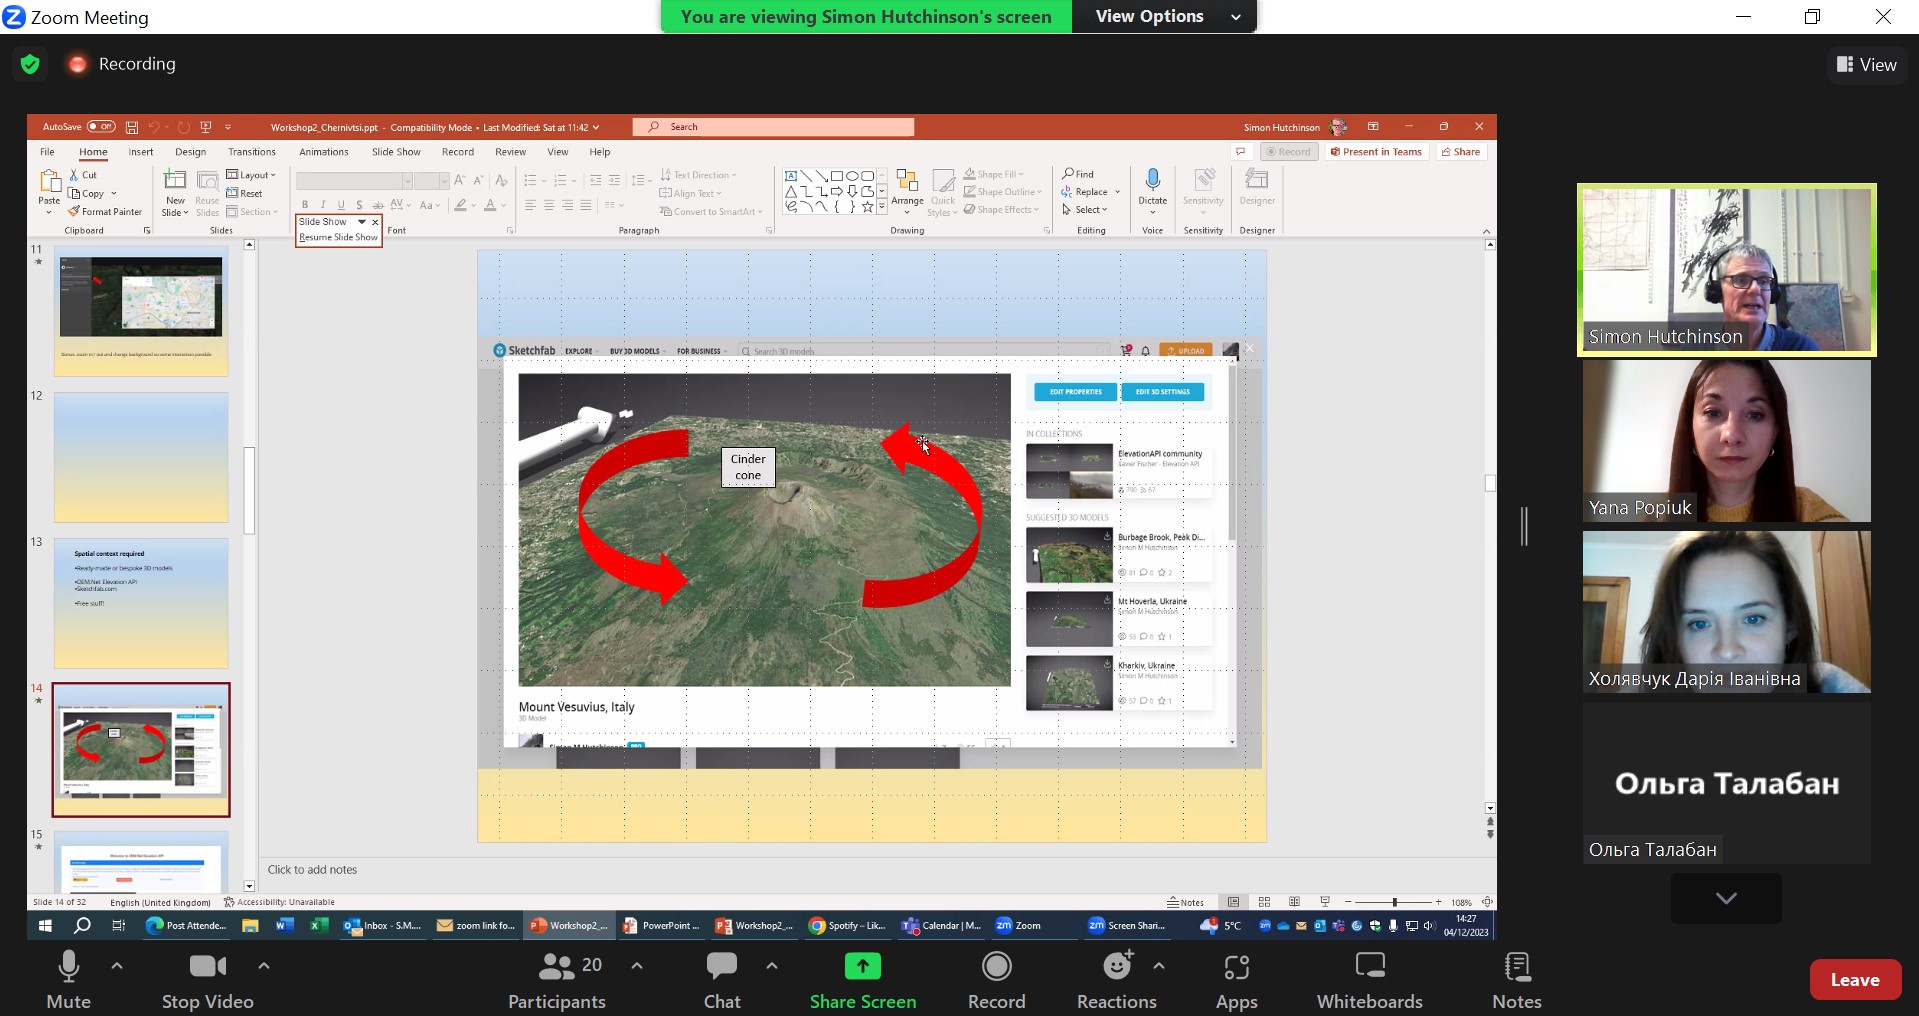Click Find in the Editing group
1919x1016 pixels.
tap(1079, 174)
